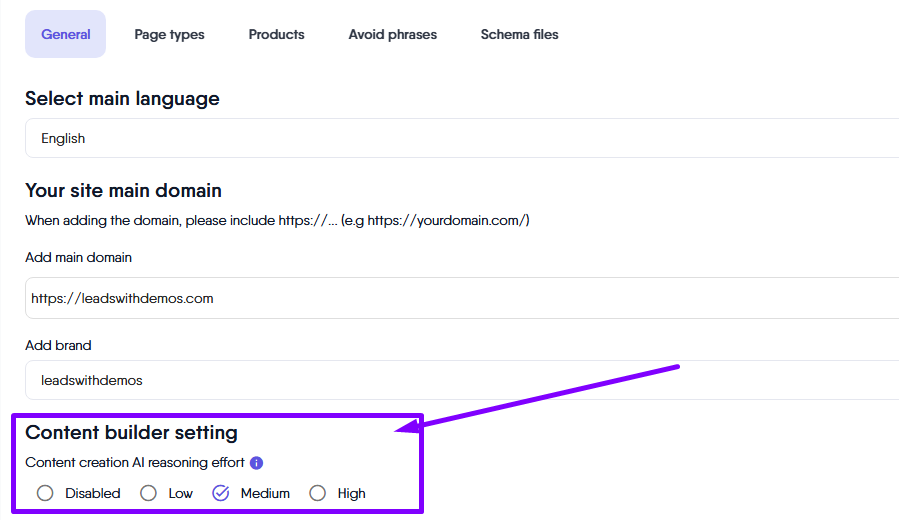The height and width of the screenshot is (520, 899).
Task: Open the main language dropdown showing English
Action: click(460, 139)
